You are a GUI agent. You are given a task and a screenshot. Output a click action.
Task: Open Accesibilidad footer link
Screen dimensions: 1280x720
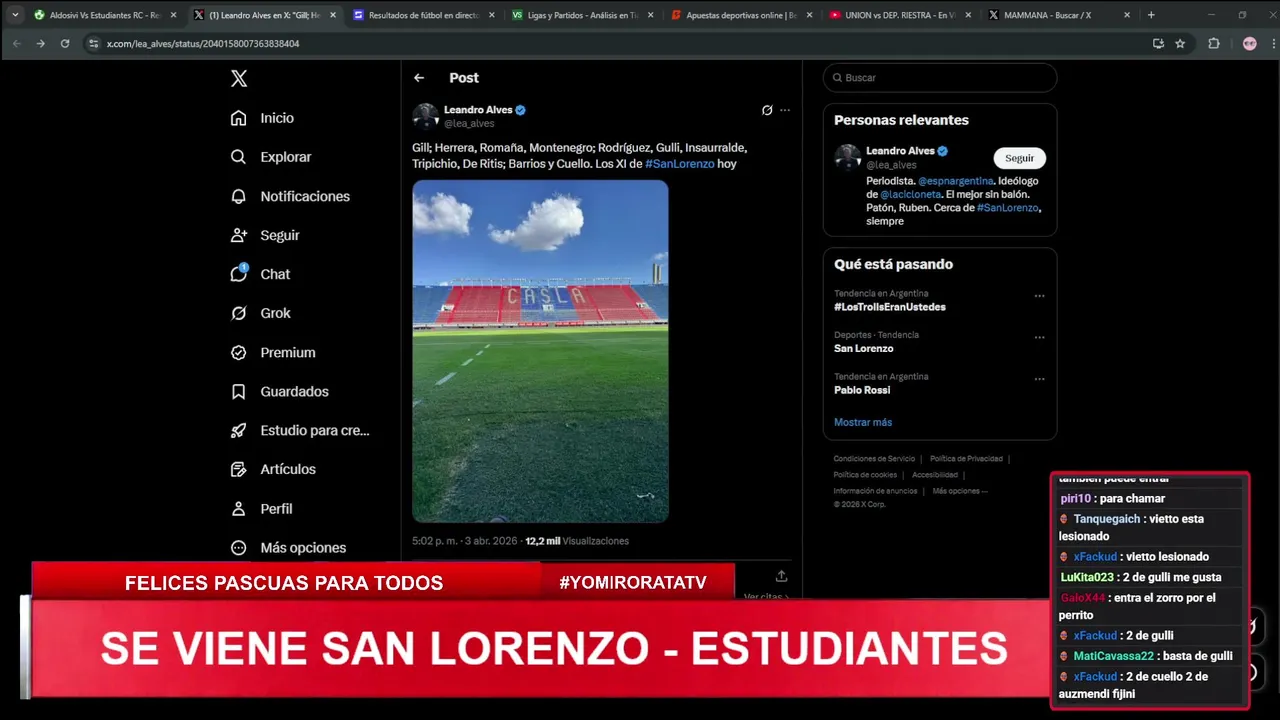pyautogui.click(x=935, y=475)
